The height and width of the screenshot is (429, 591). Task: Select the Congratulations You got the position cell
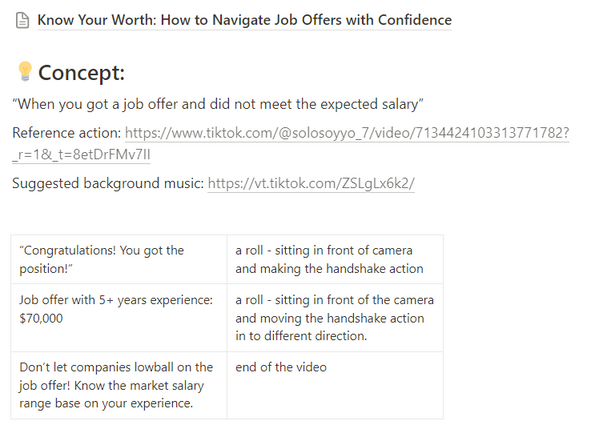119,259
